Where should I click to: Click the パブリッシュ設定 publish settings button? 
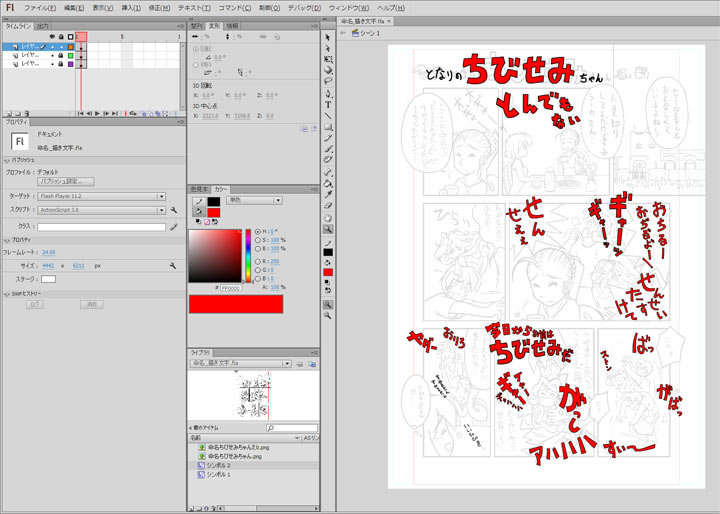[x=66, y=182]
